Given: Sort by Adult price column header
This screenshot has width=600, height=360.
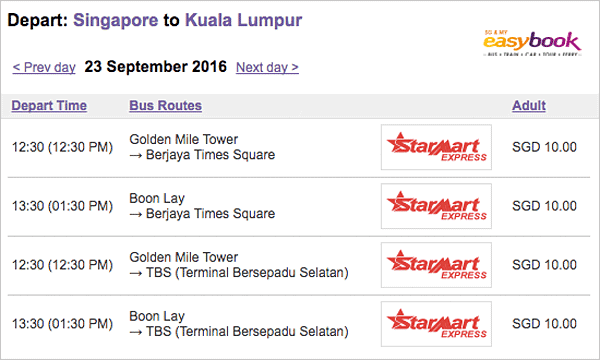Looking at the screenshot, I should [529, 106].
